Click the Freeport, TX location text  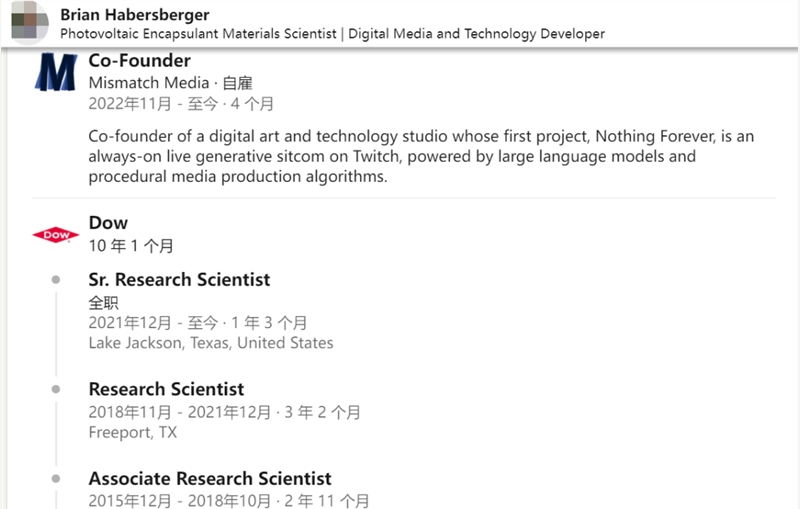(x=132, y=433)
